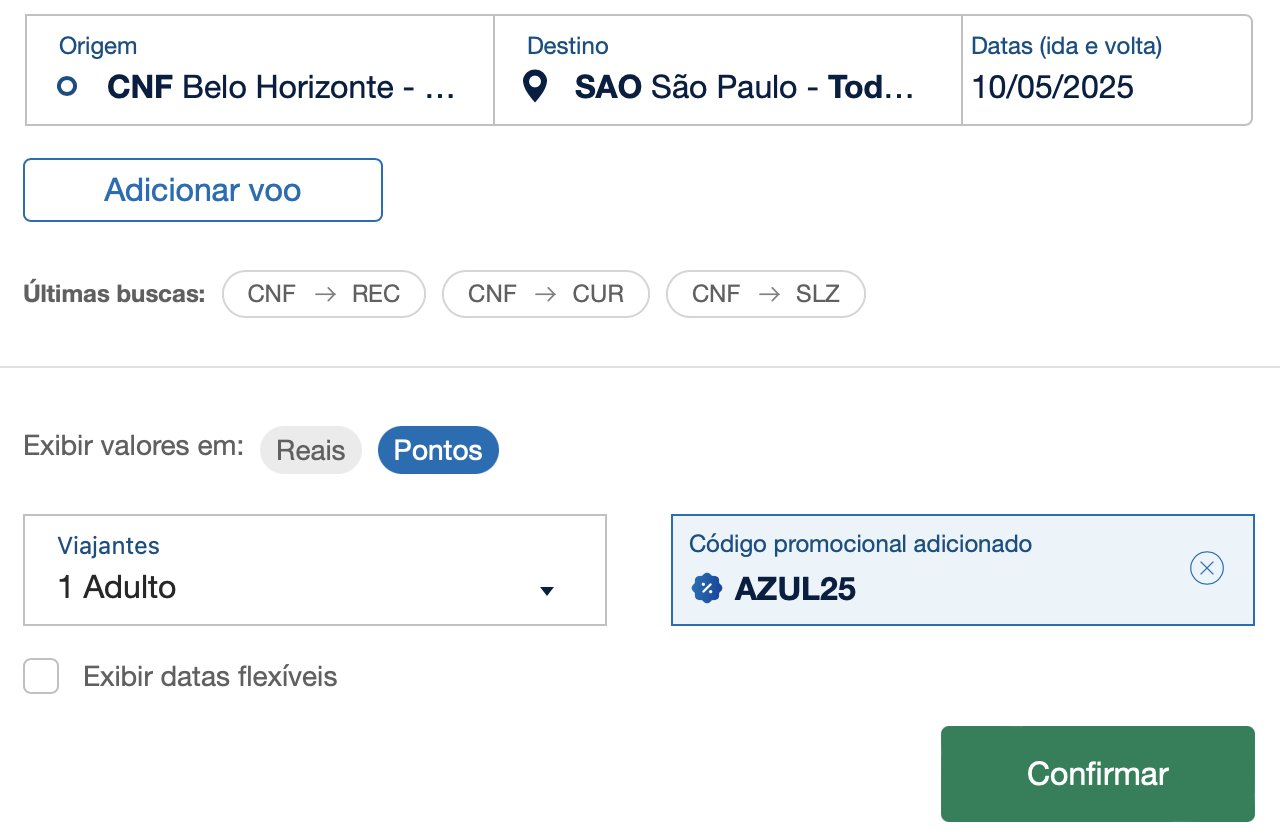This screenshot has height=832, width=1280.
Task: Open the Datas date picker field
Action: pos(1107,70)
